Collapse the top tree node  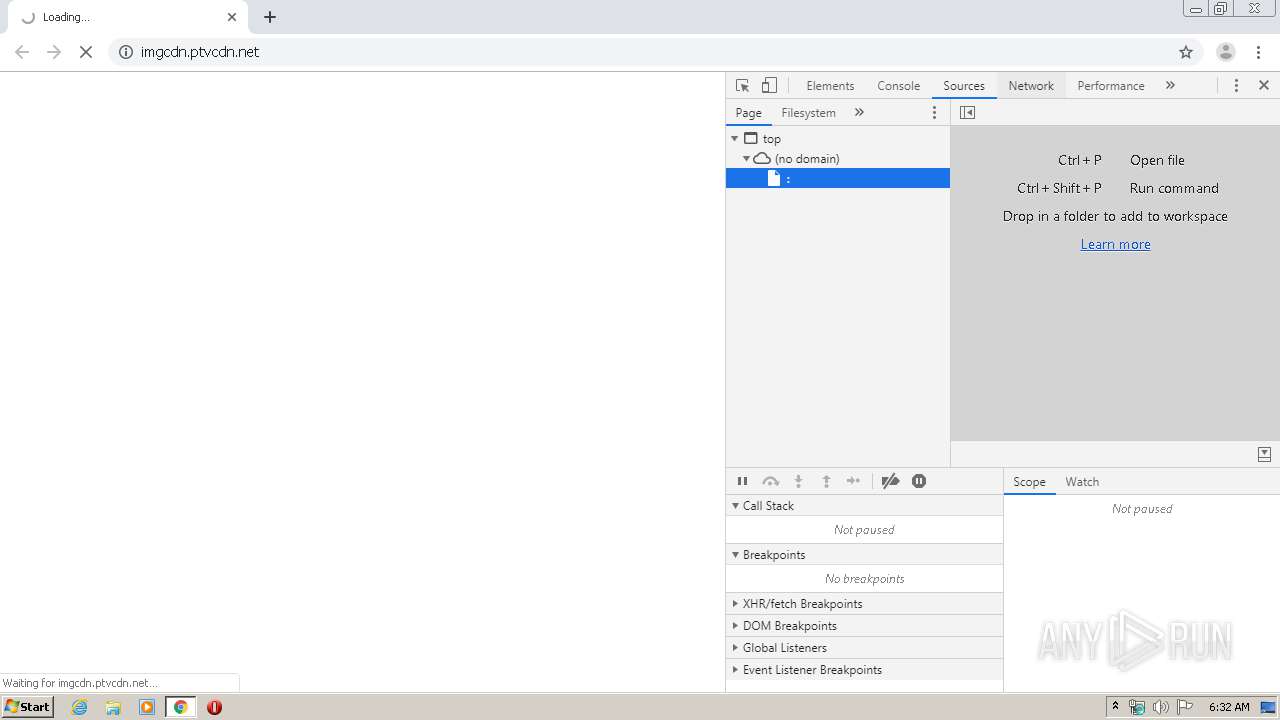(x=735, y=139)
